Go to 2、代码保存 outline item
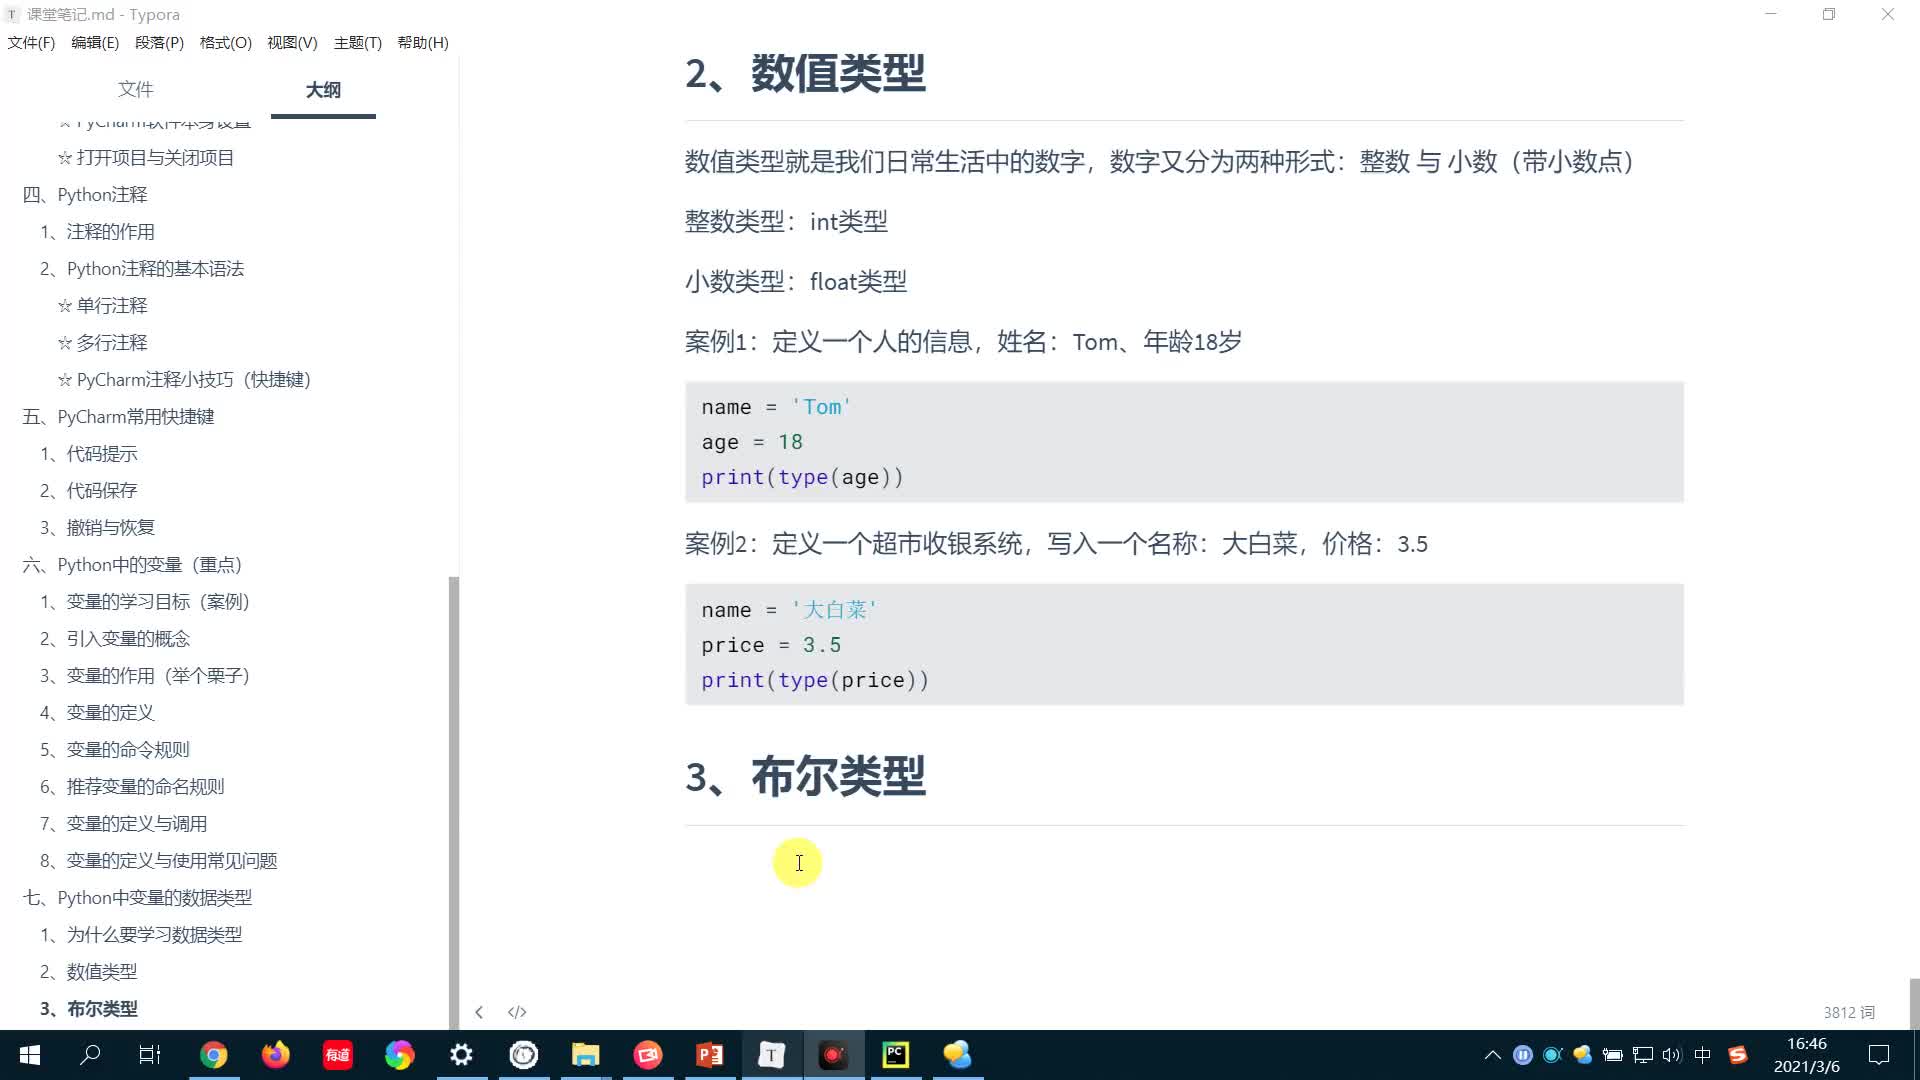1920x1080 pixels. 89,491
